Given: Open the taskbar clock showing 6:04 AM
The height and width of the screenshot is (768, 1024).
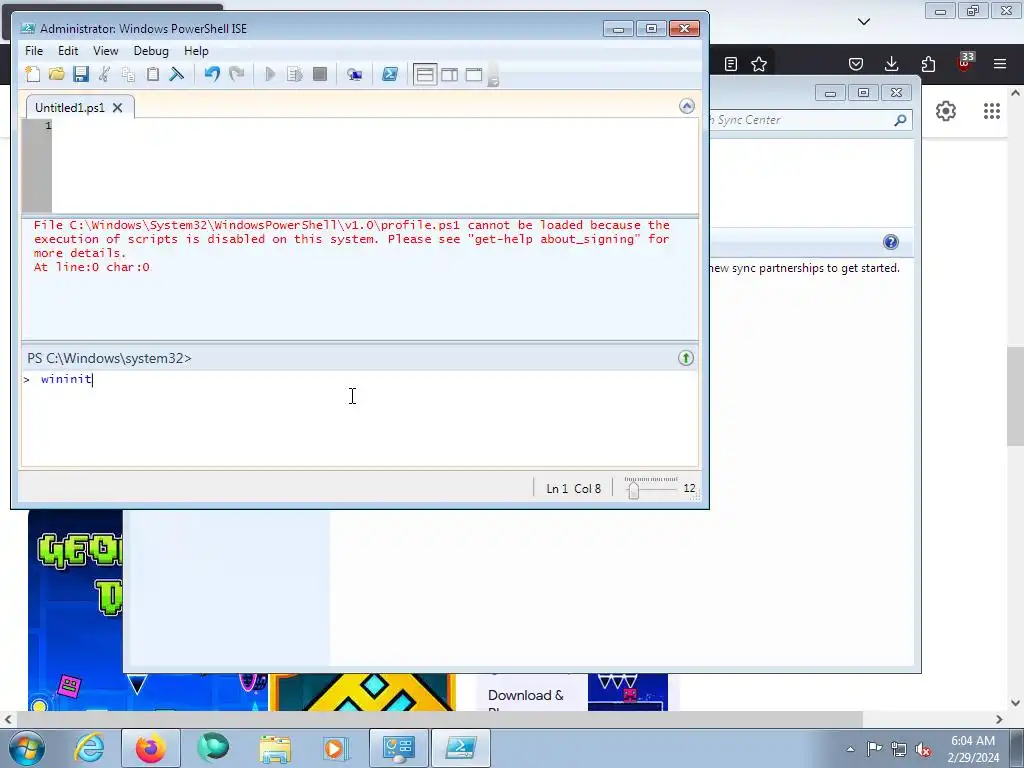Looking at the screenshot, I should point(973,749).
